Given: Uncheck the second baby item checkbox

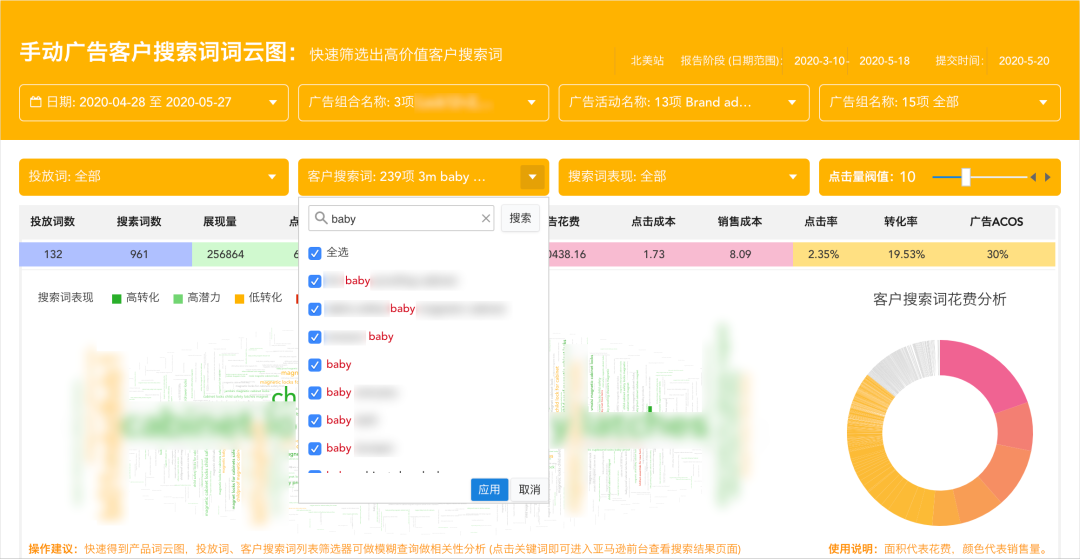Looking at the screenshot, I should point(315,309).
